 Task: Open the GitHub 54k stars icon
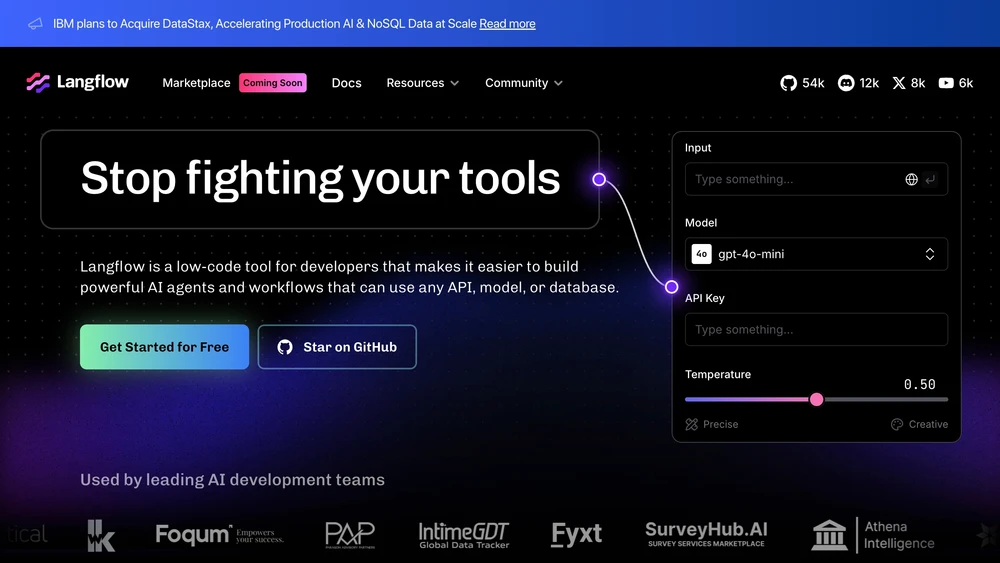(x=789, y=83)
